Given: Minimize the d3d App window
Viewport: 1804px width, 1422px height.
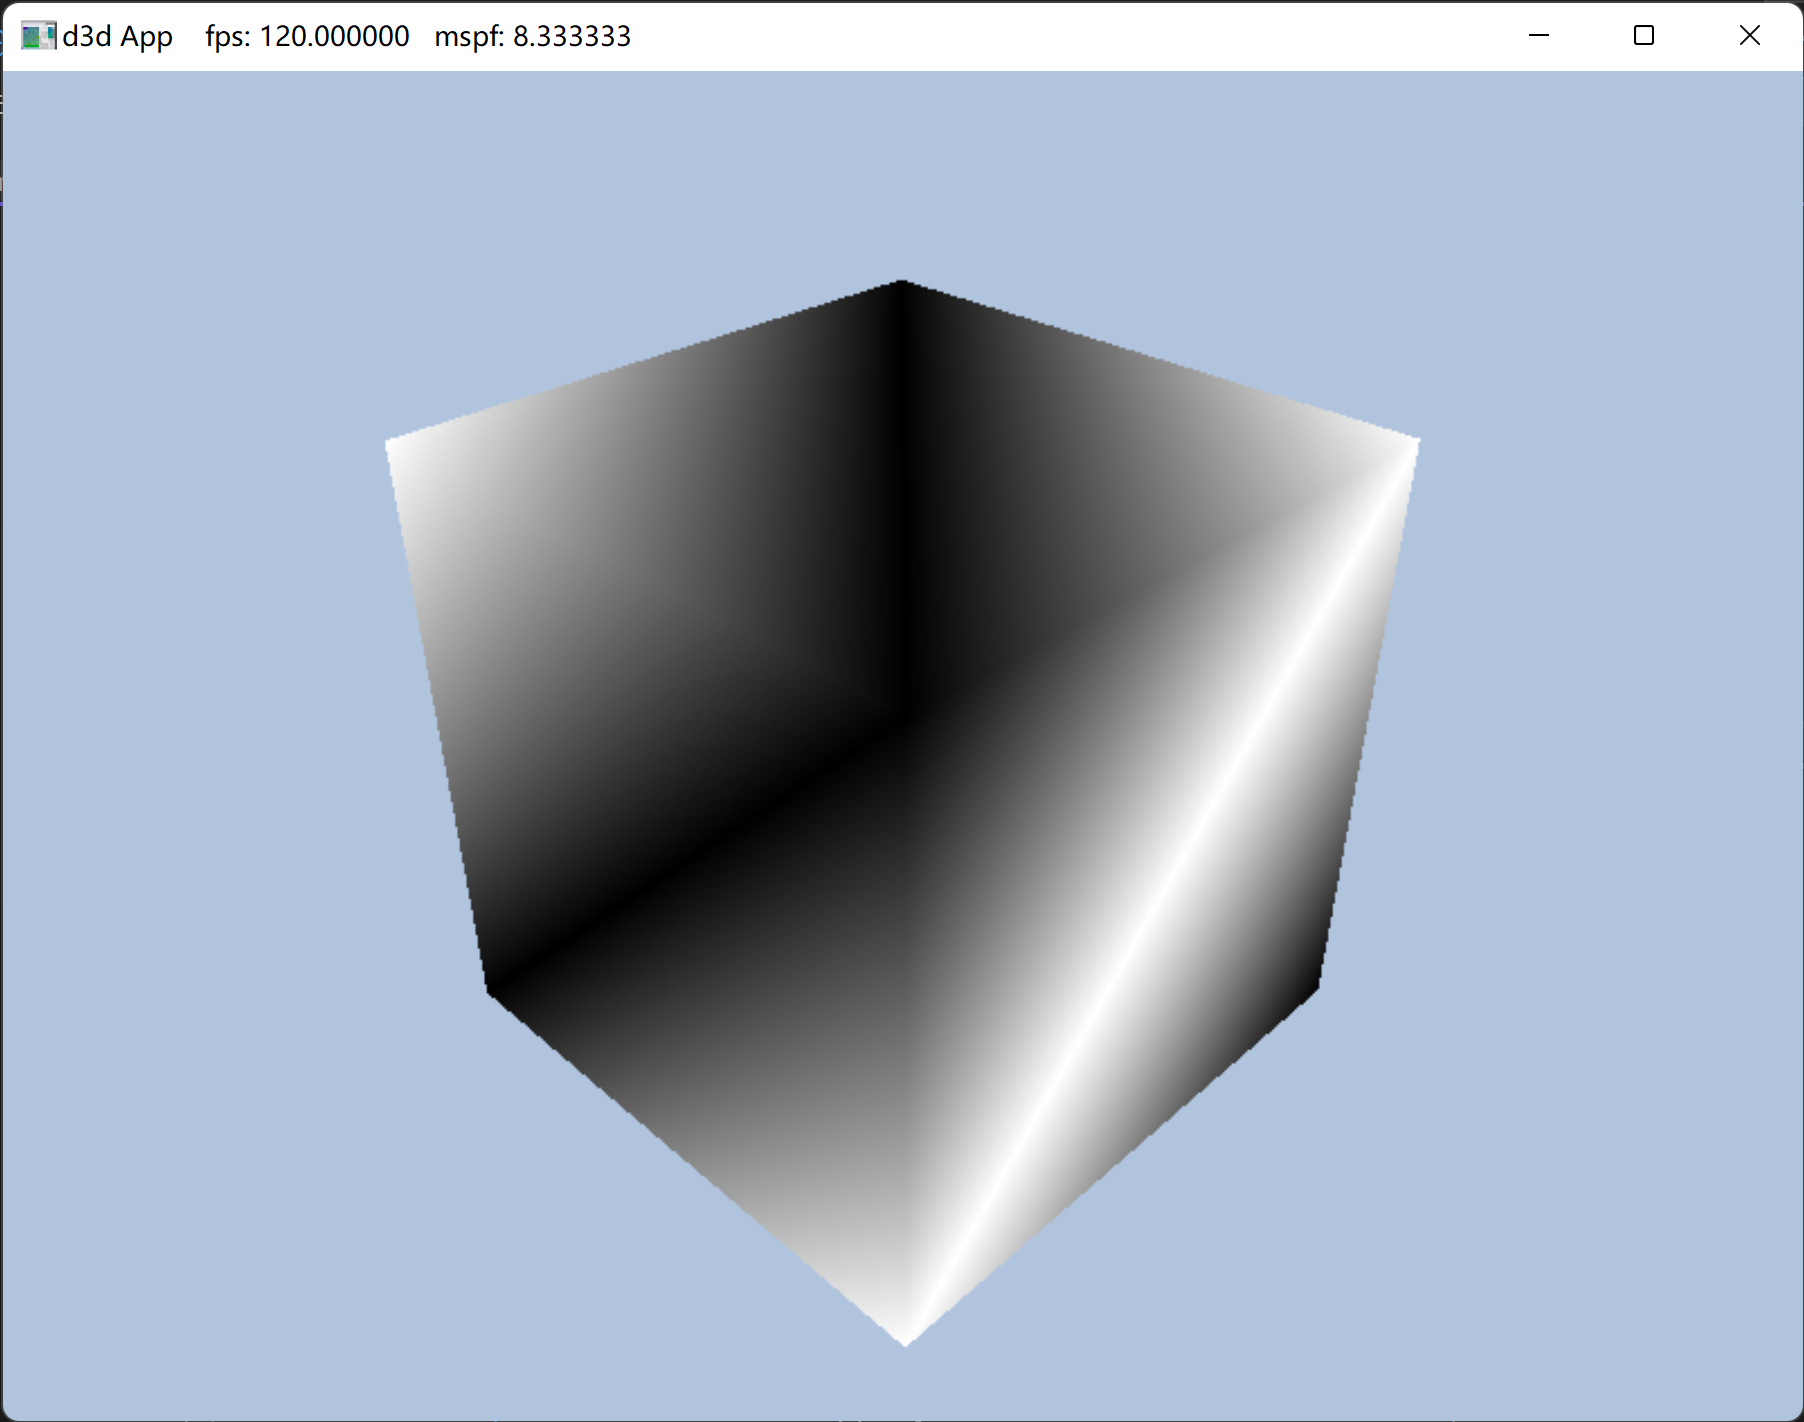Looking at the screenshot, I should [1539, 36].
